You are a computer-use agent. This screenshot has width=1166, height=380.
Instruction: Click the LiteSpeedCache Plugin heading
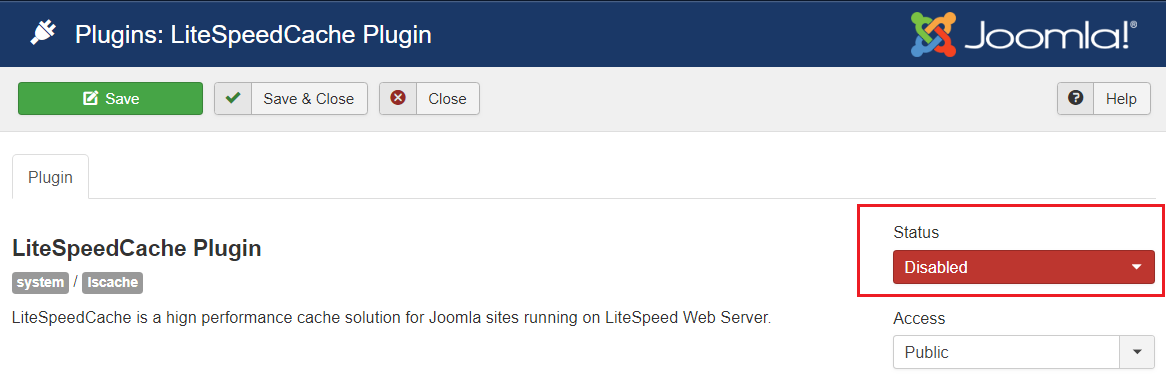(137, 248)
